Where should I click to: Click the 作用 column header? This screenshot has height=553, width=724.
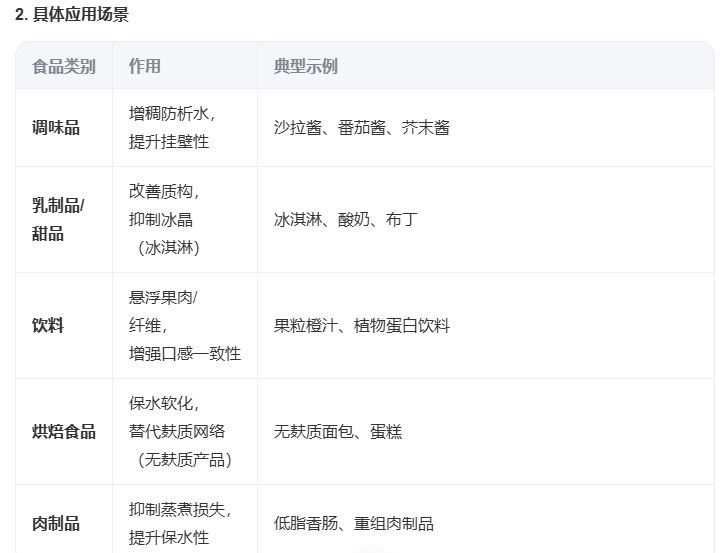145,66
